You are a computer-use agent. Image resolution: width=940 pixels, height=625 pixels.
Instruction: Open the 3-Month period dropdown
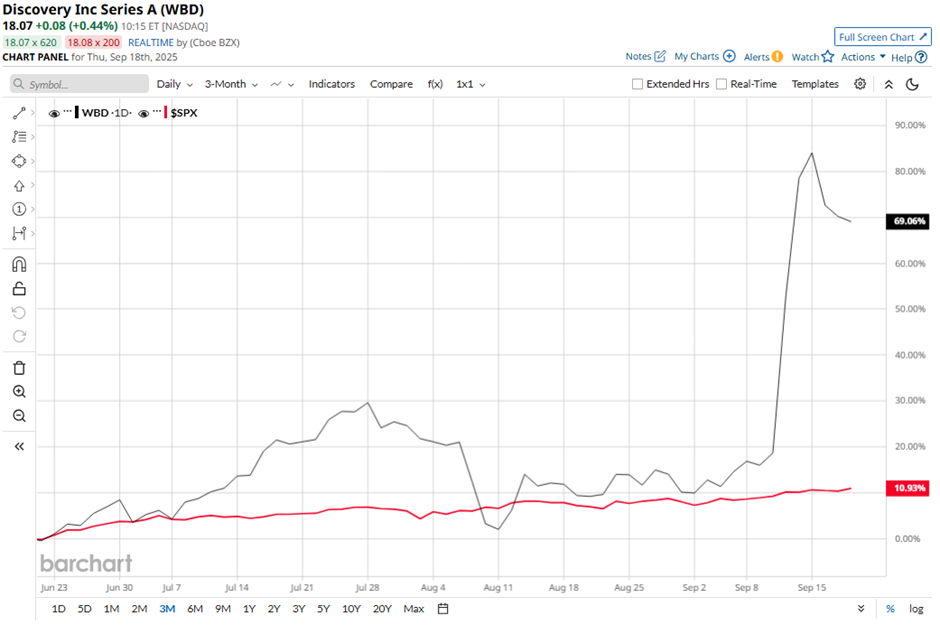[231, 84]
